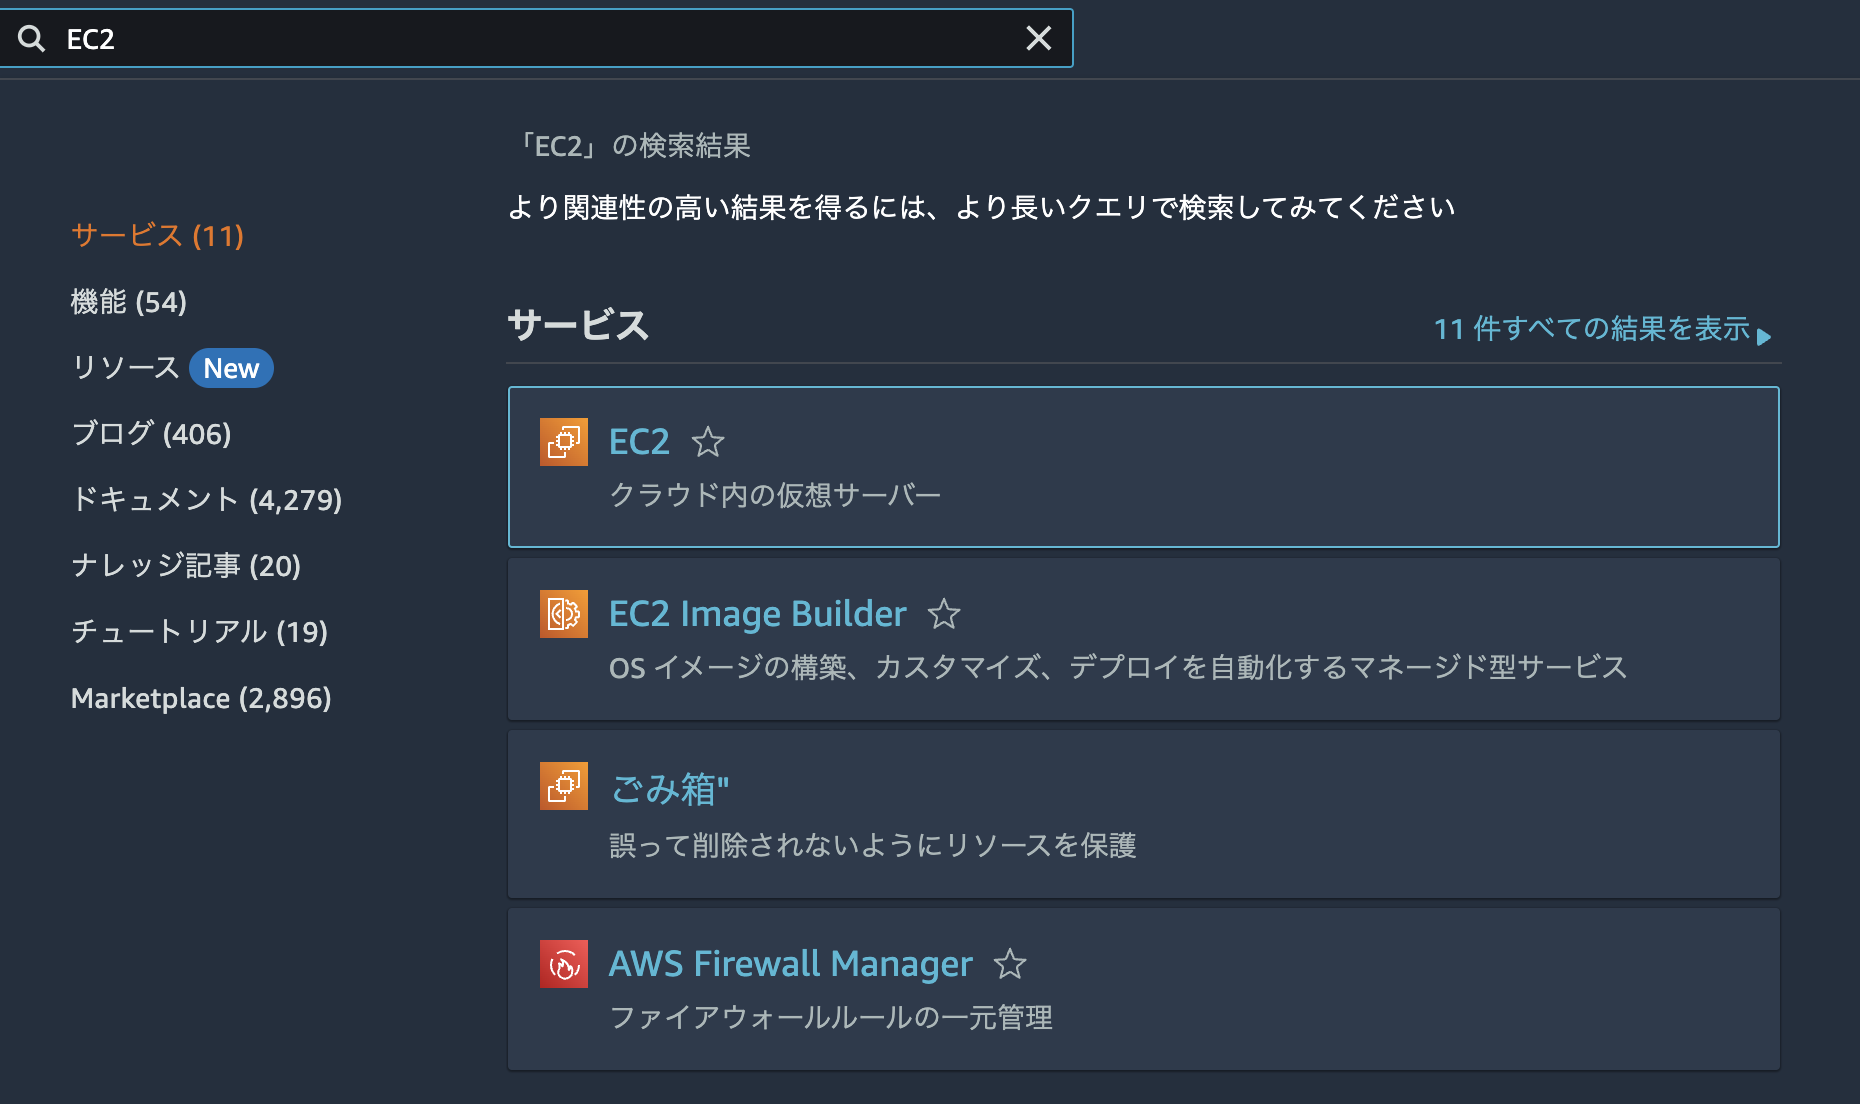This screenshot has height=1104, width=1860.
Task: Click the magnifying glass search icon
Action: (32, 39)
